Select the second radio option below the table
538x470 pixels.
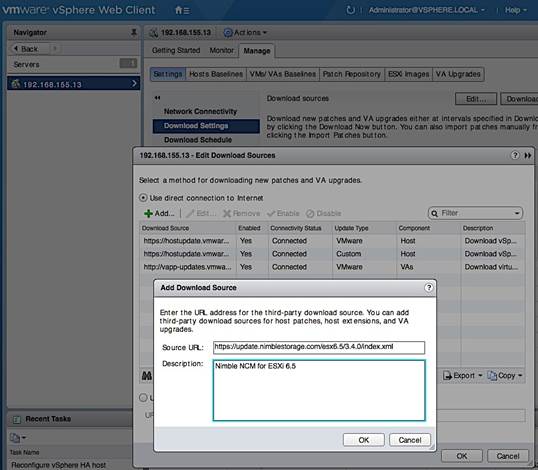pyautogui.click(x=143, y=398)
